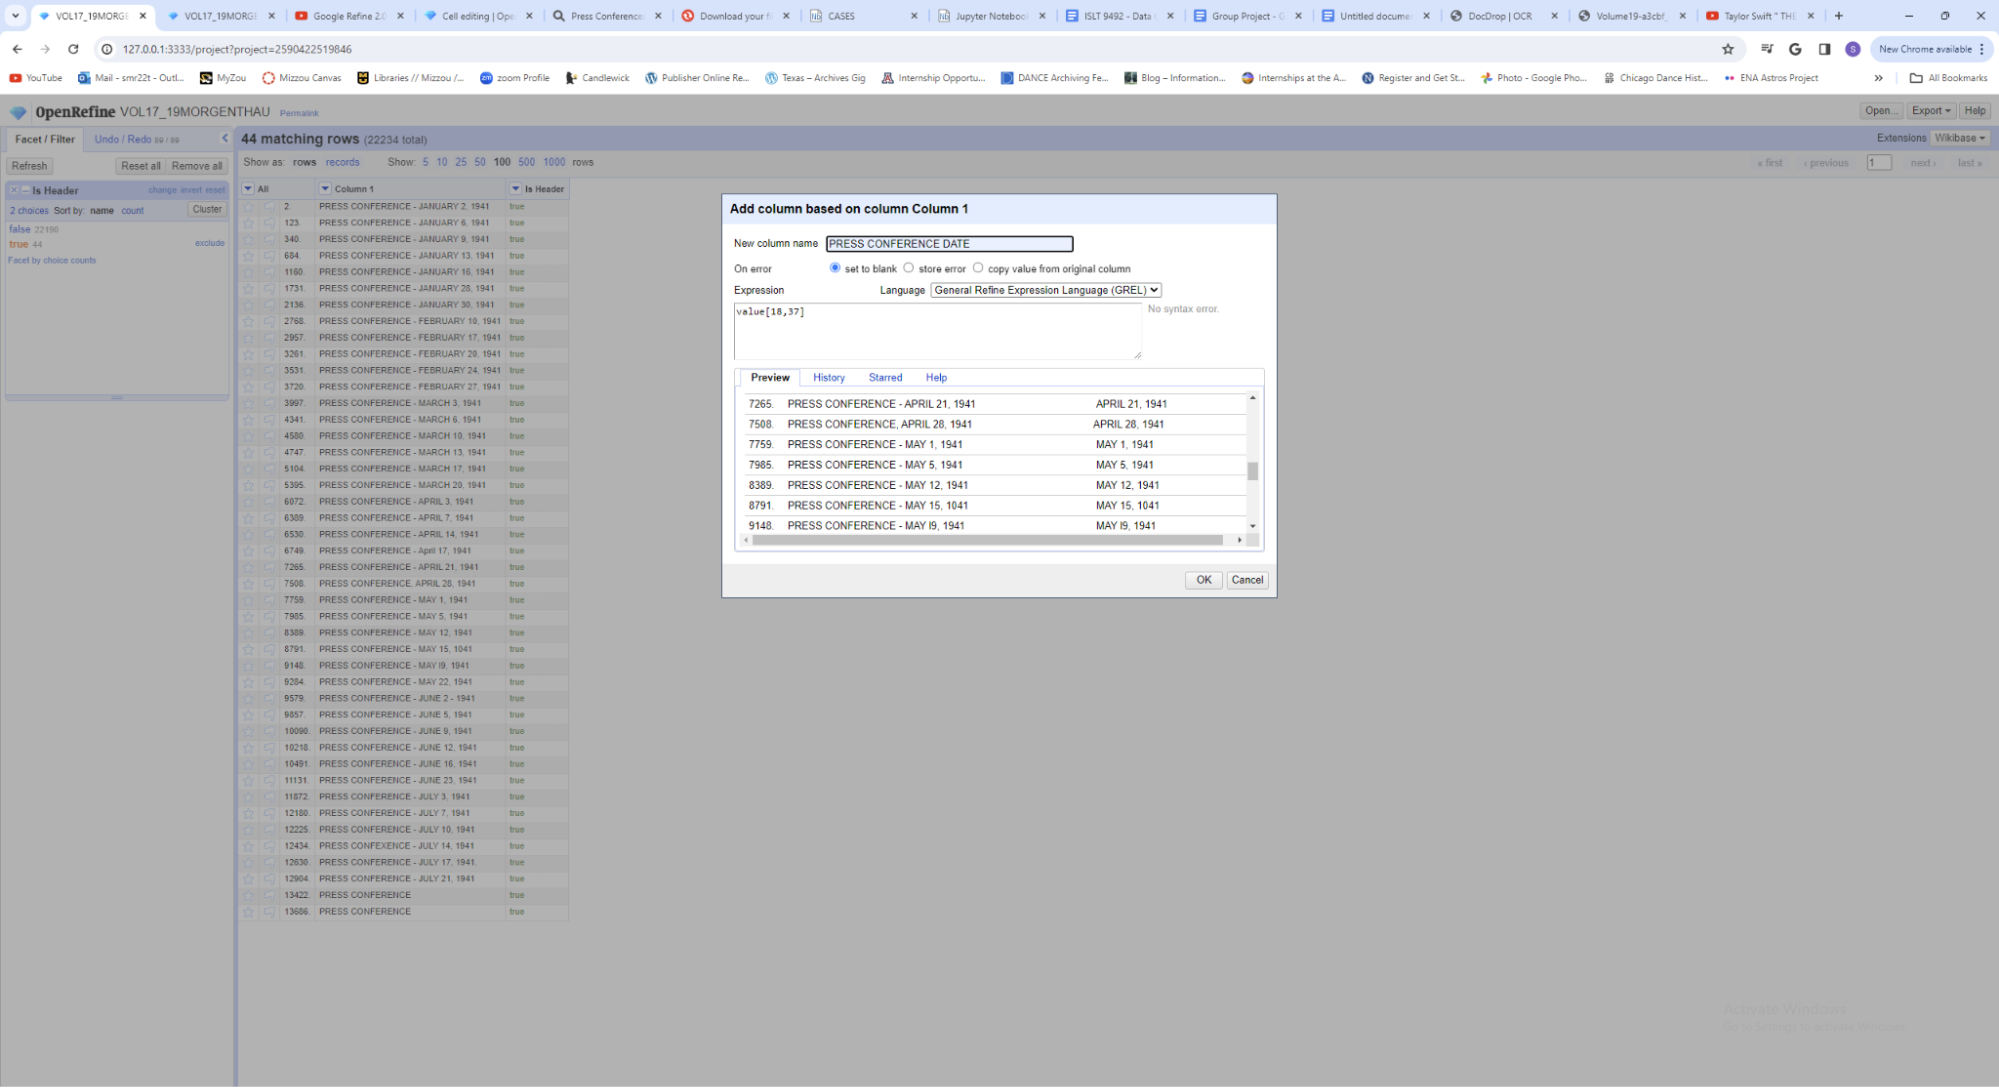The height and width of the screenshot is (1088, 1999).
Task: Open the Export dropdown menu
Action: pos(1931,111)
